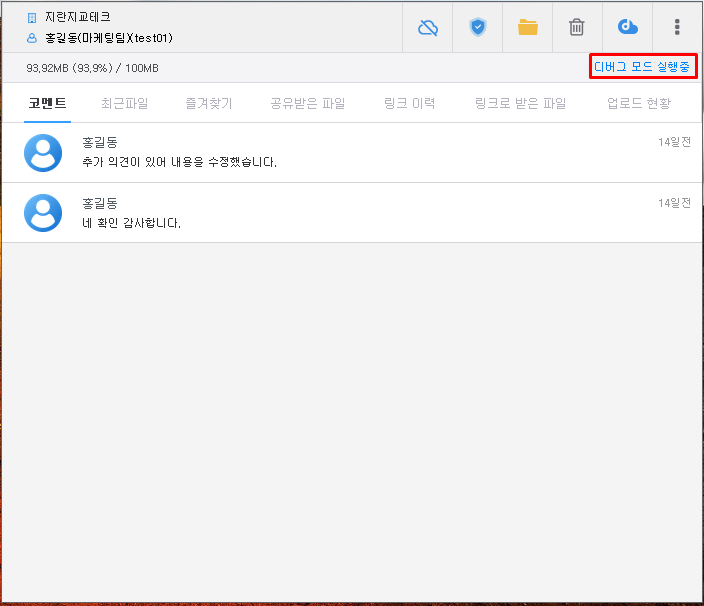
Task: View the 링크로 받은 파일 tab
Action: click(x=520, y=103)
